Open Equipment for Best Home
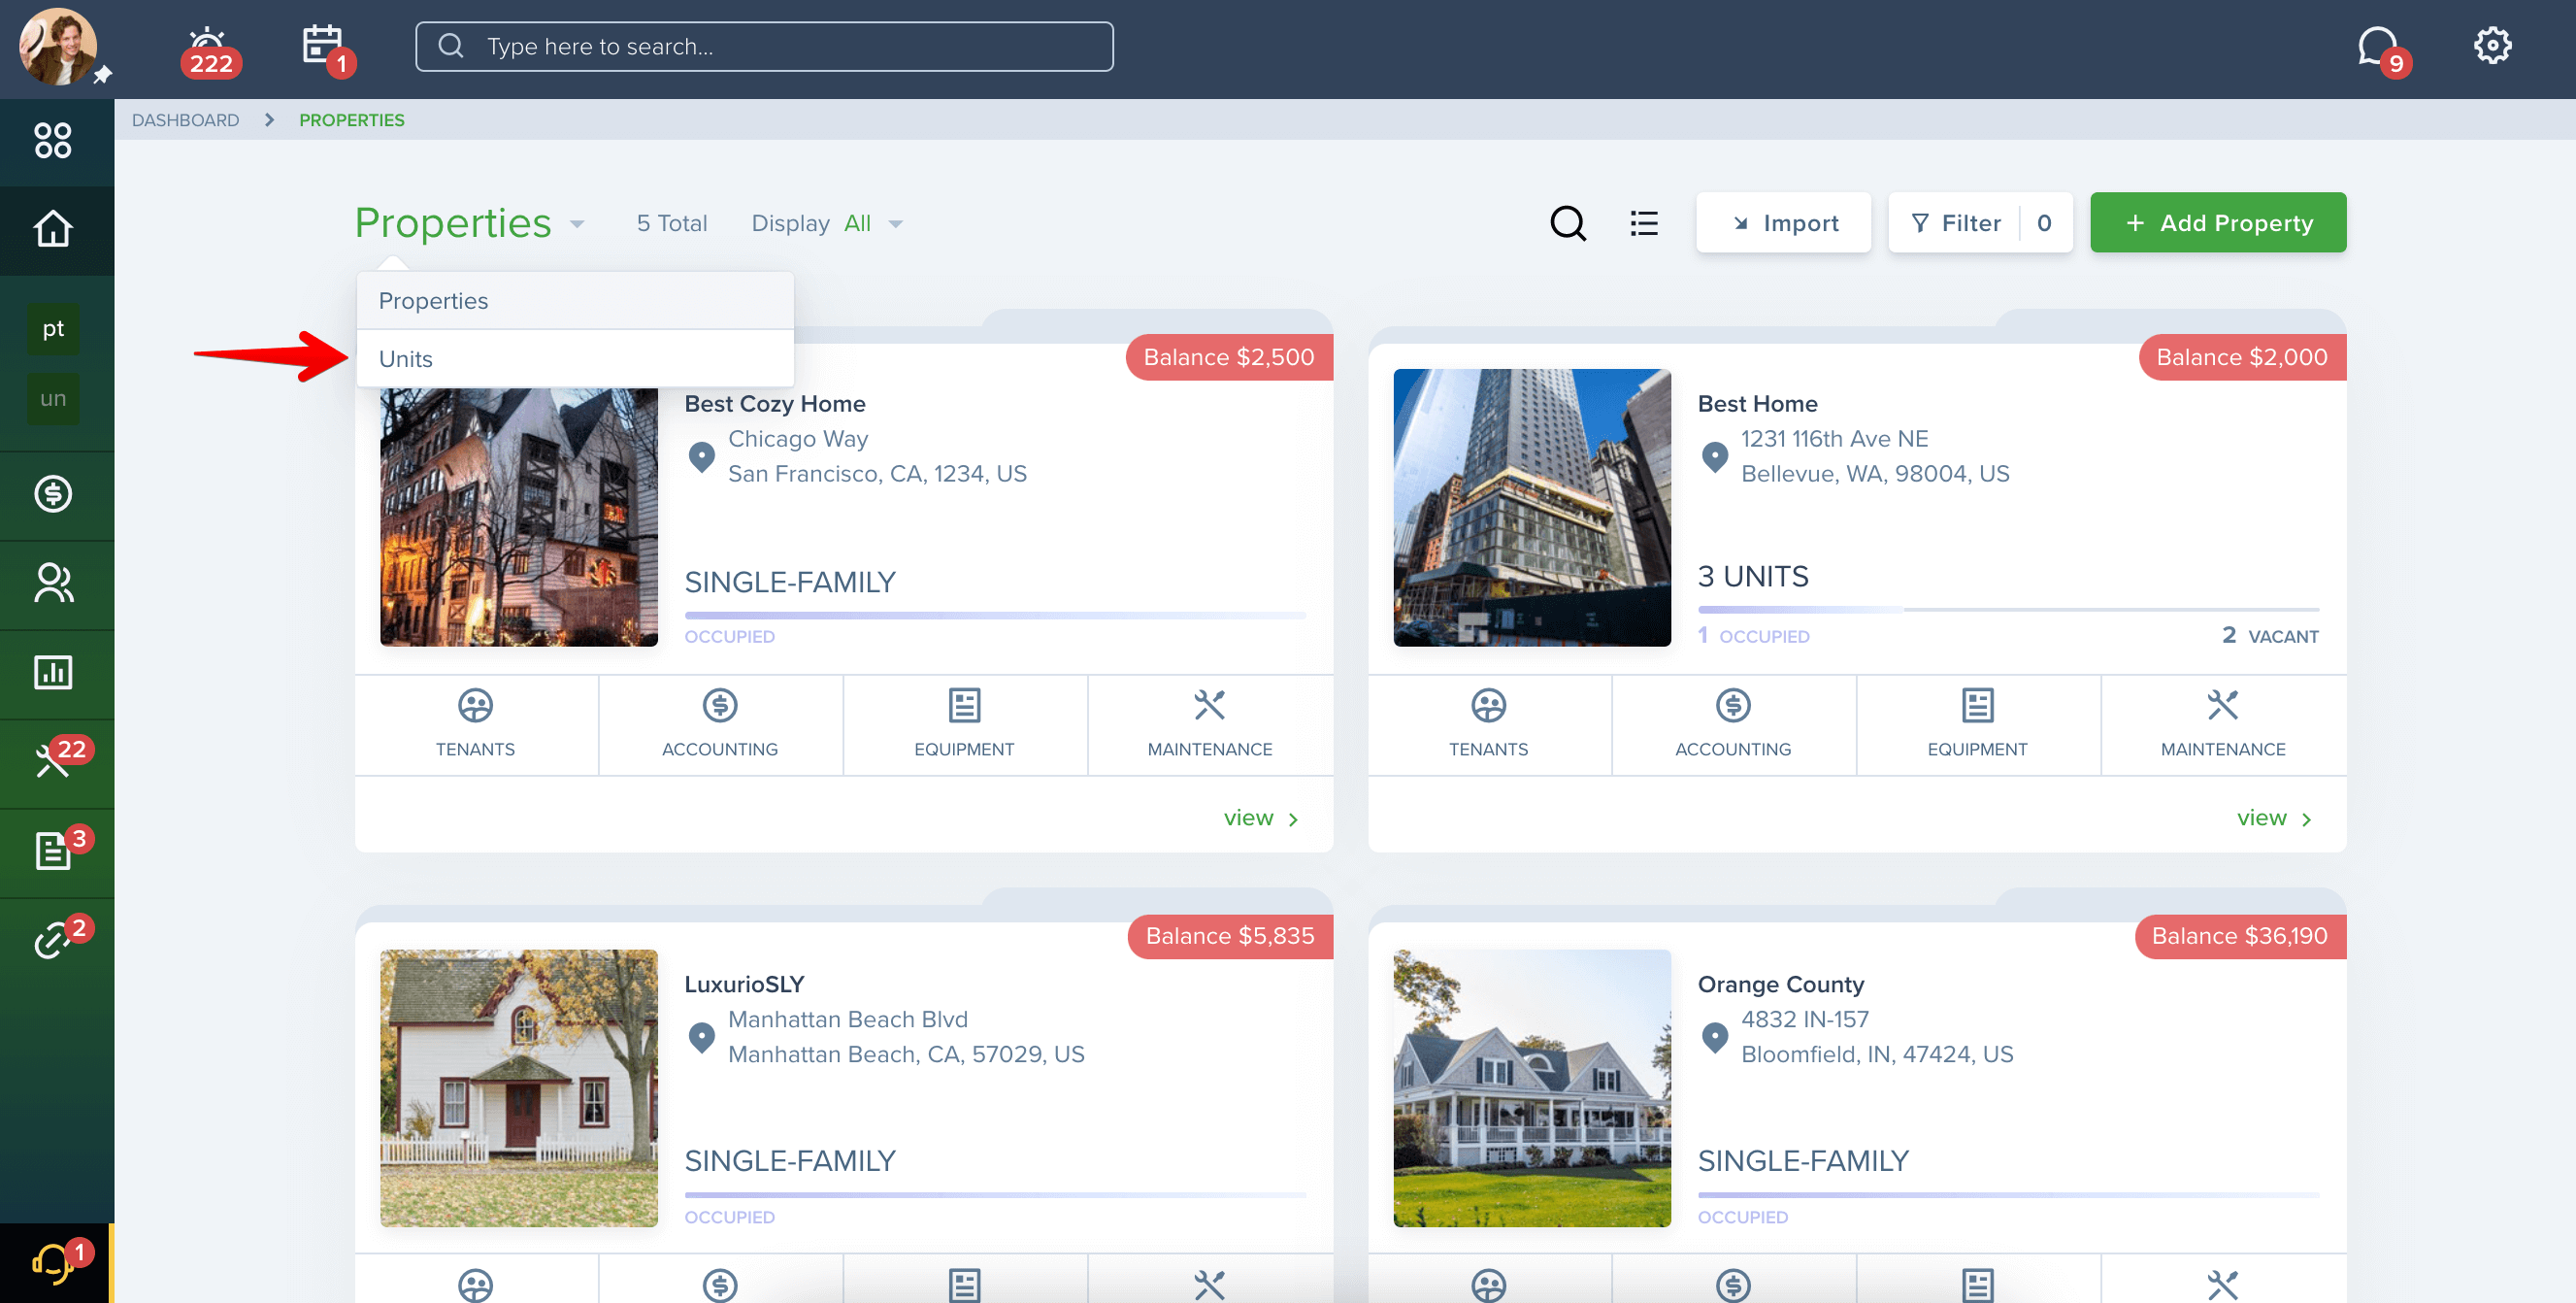 pyautogui.click(x=1977, y=724)
